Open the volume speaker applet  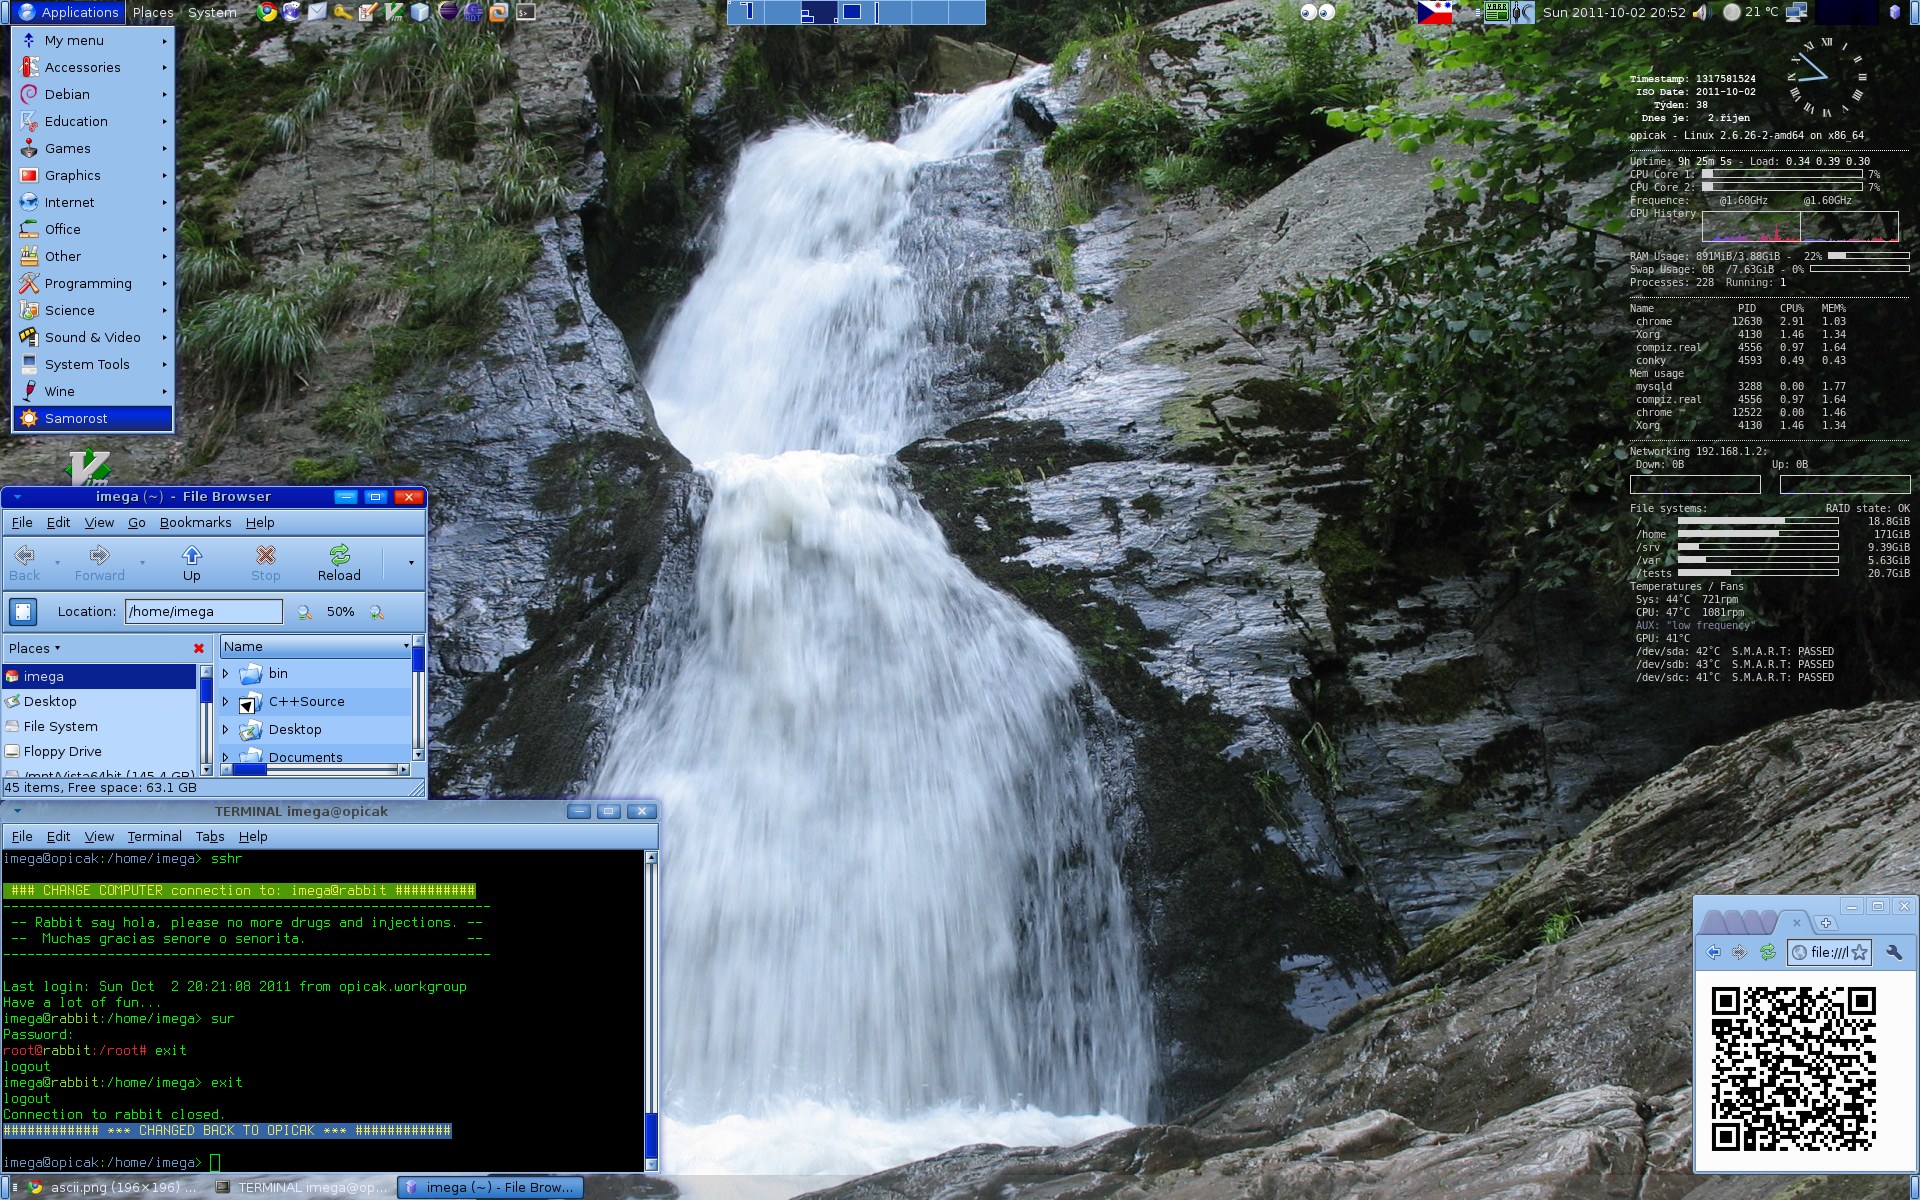click(x=1700, y=12)
